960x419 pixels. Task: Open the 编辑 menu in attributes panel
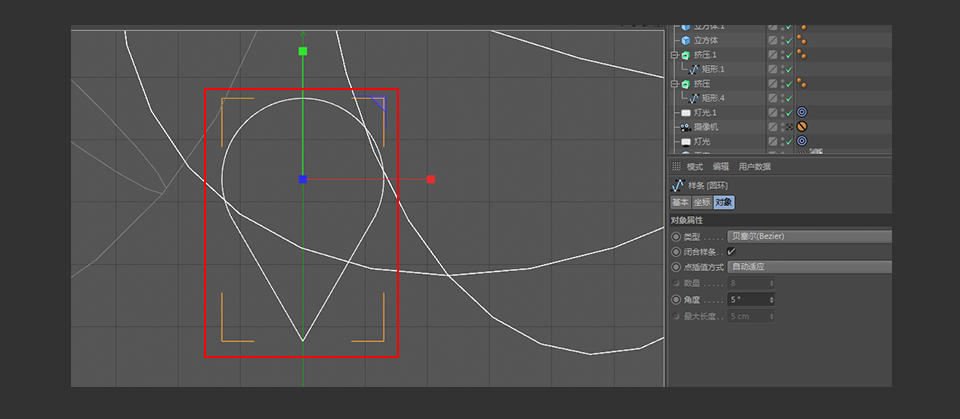[720, 166]
